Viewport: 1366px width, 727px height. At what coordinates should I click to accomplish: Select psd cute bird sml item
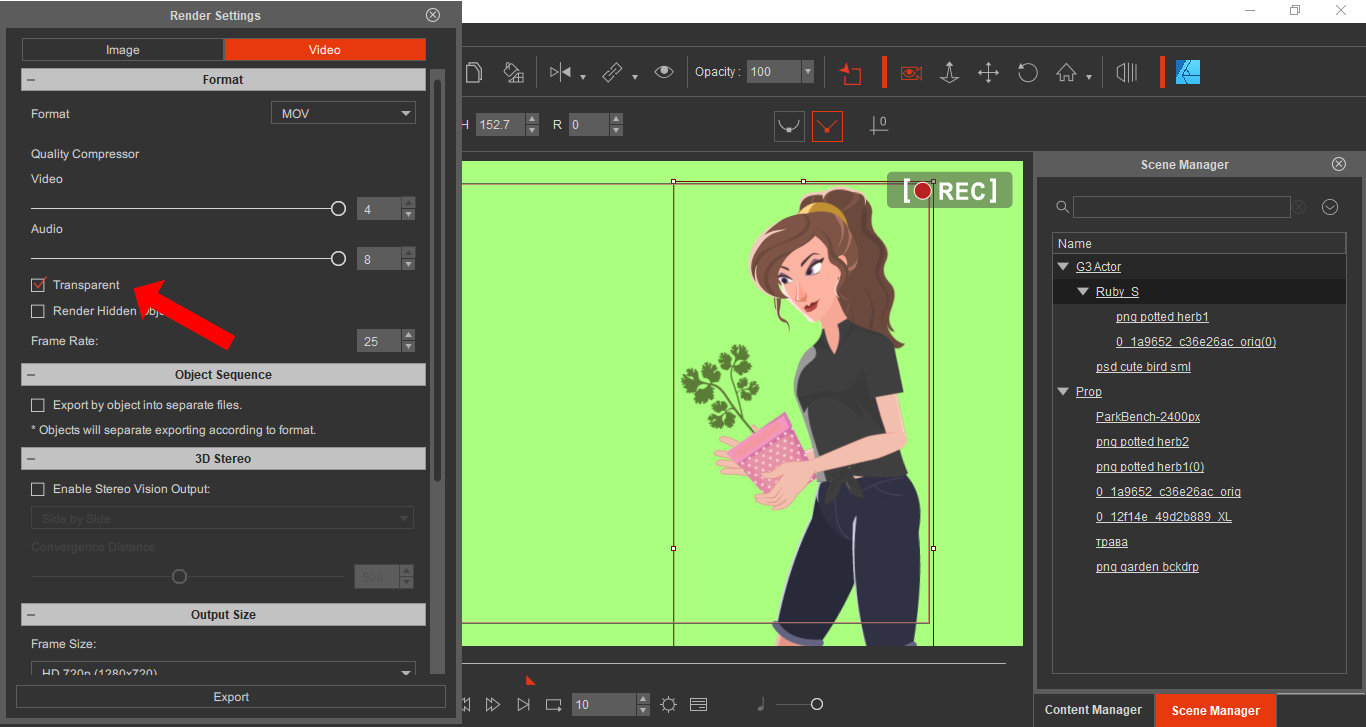(x=1143, y=367)
